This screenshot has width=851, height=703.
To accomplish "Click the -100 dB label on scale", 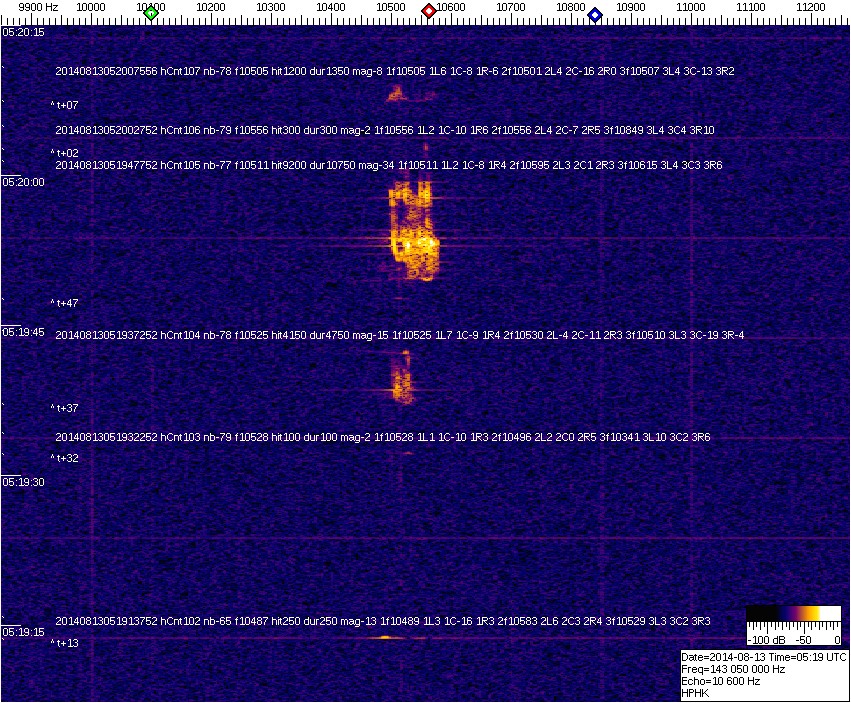I will [x=768, y=639].
